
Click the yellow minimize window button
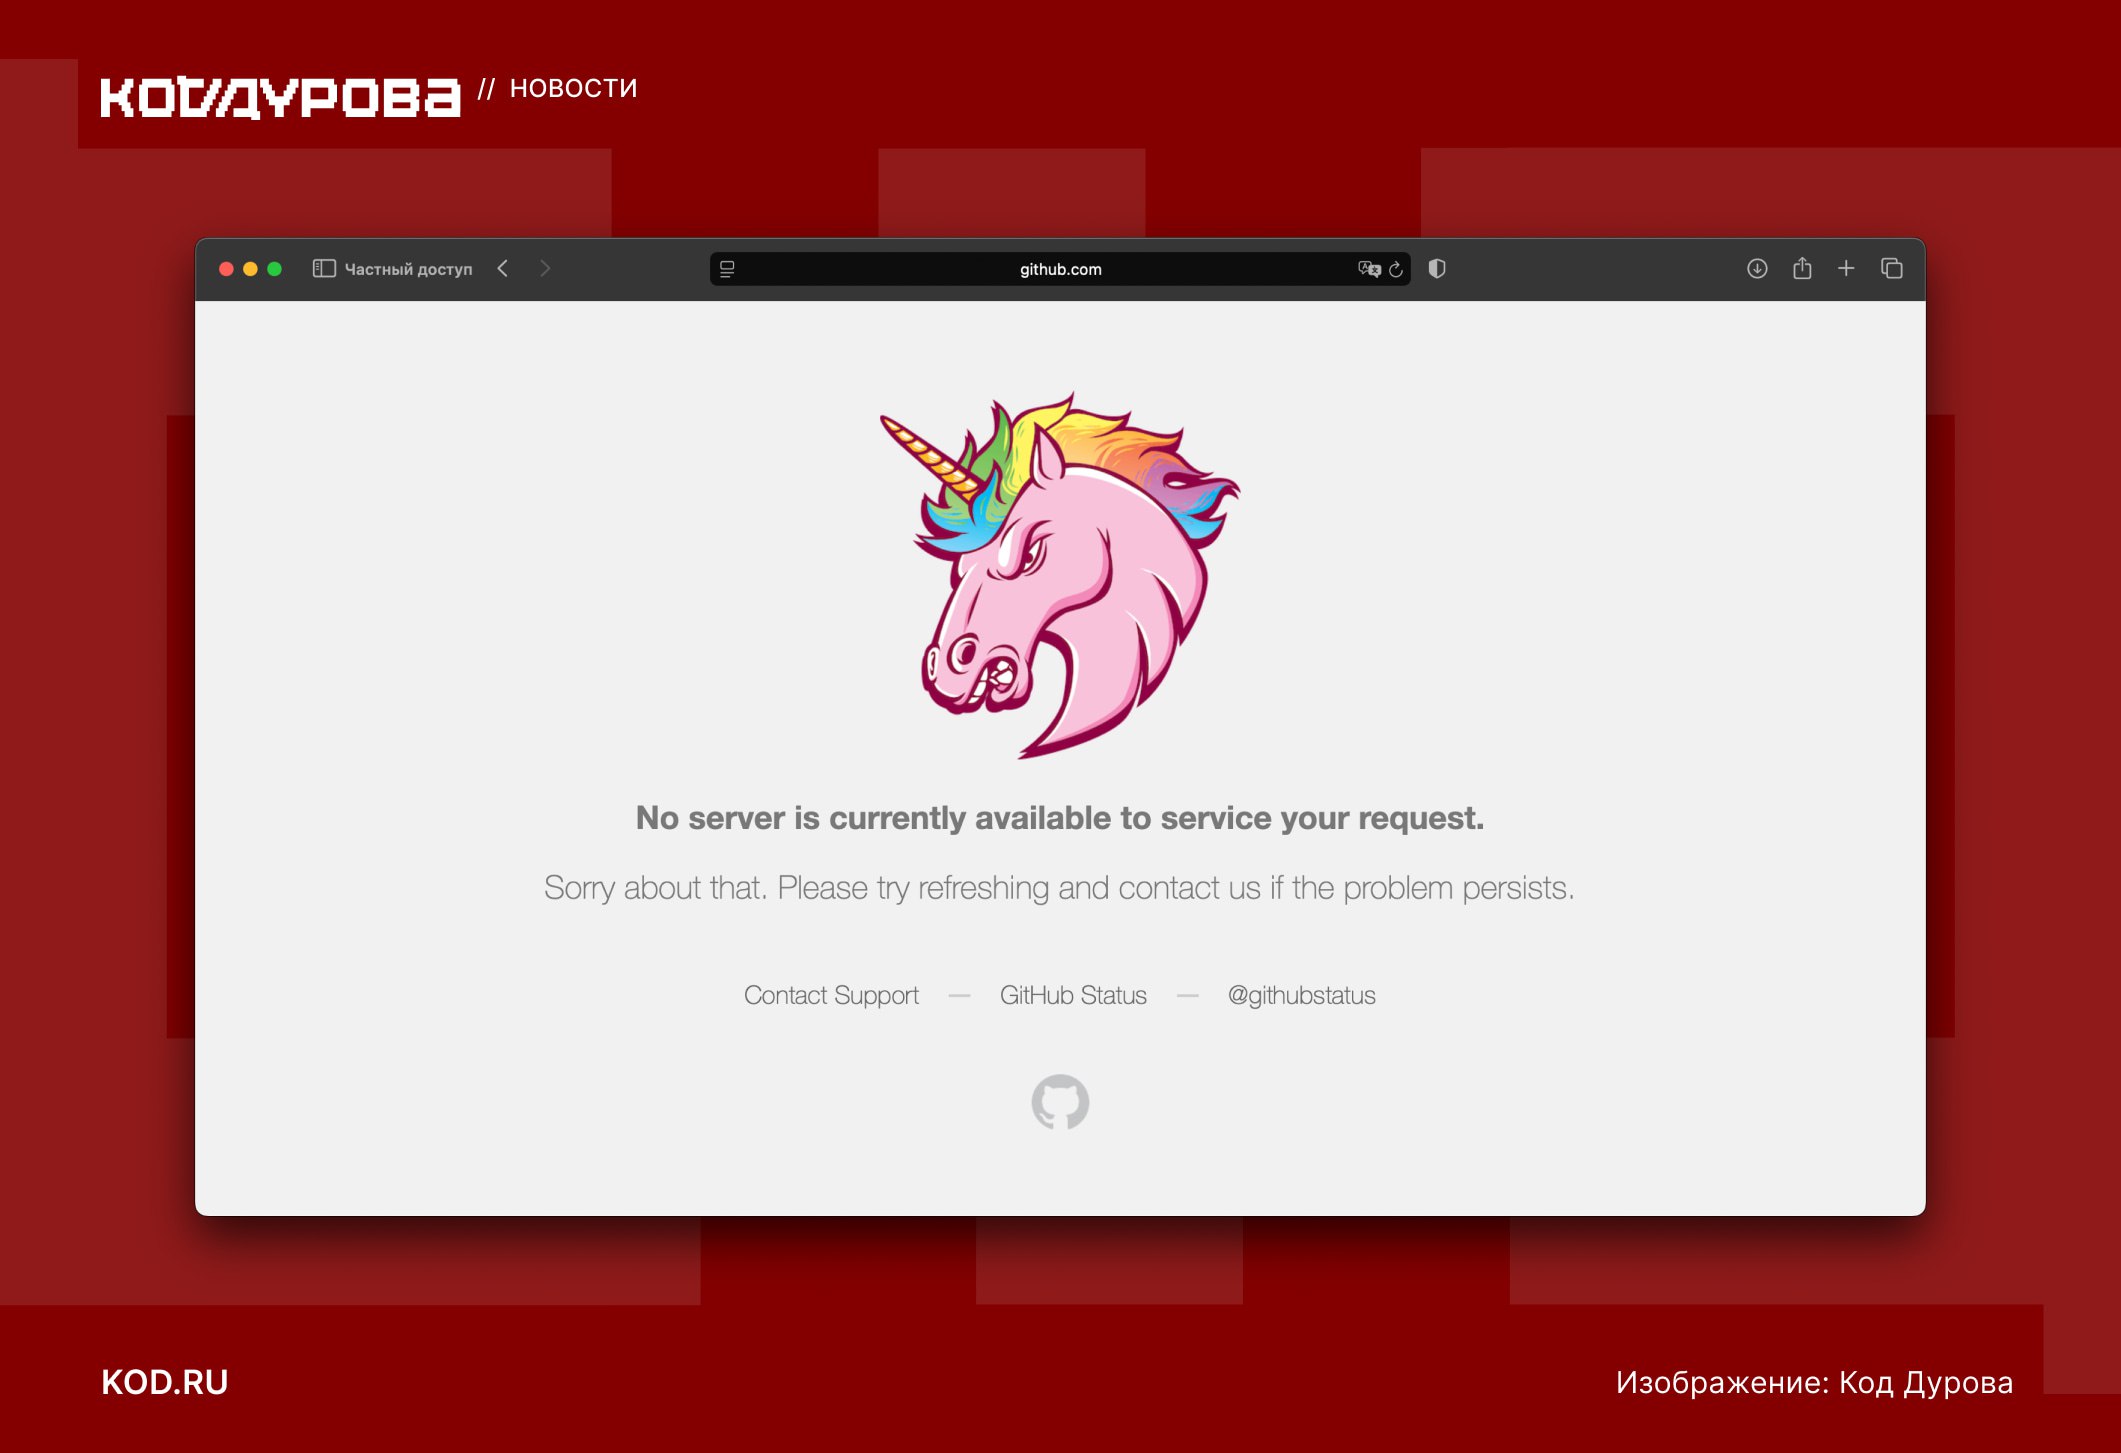coord(250,269)
